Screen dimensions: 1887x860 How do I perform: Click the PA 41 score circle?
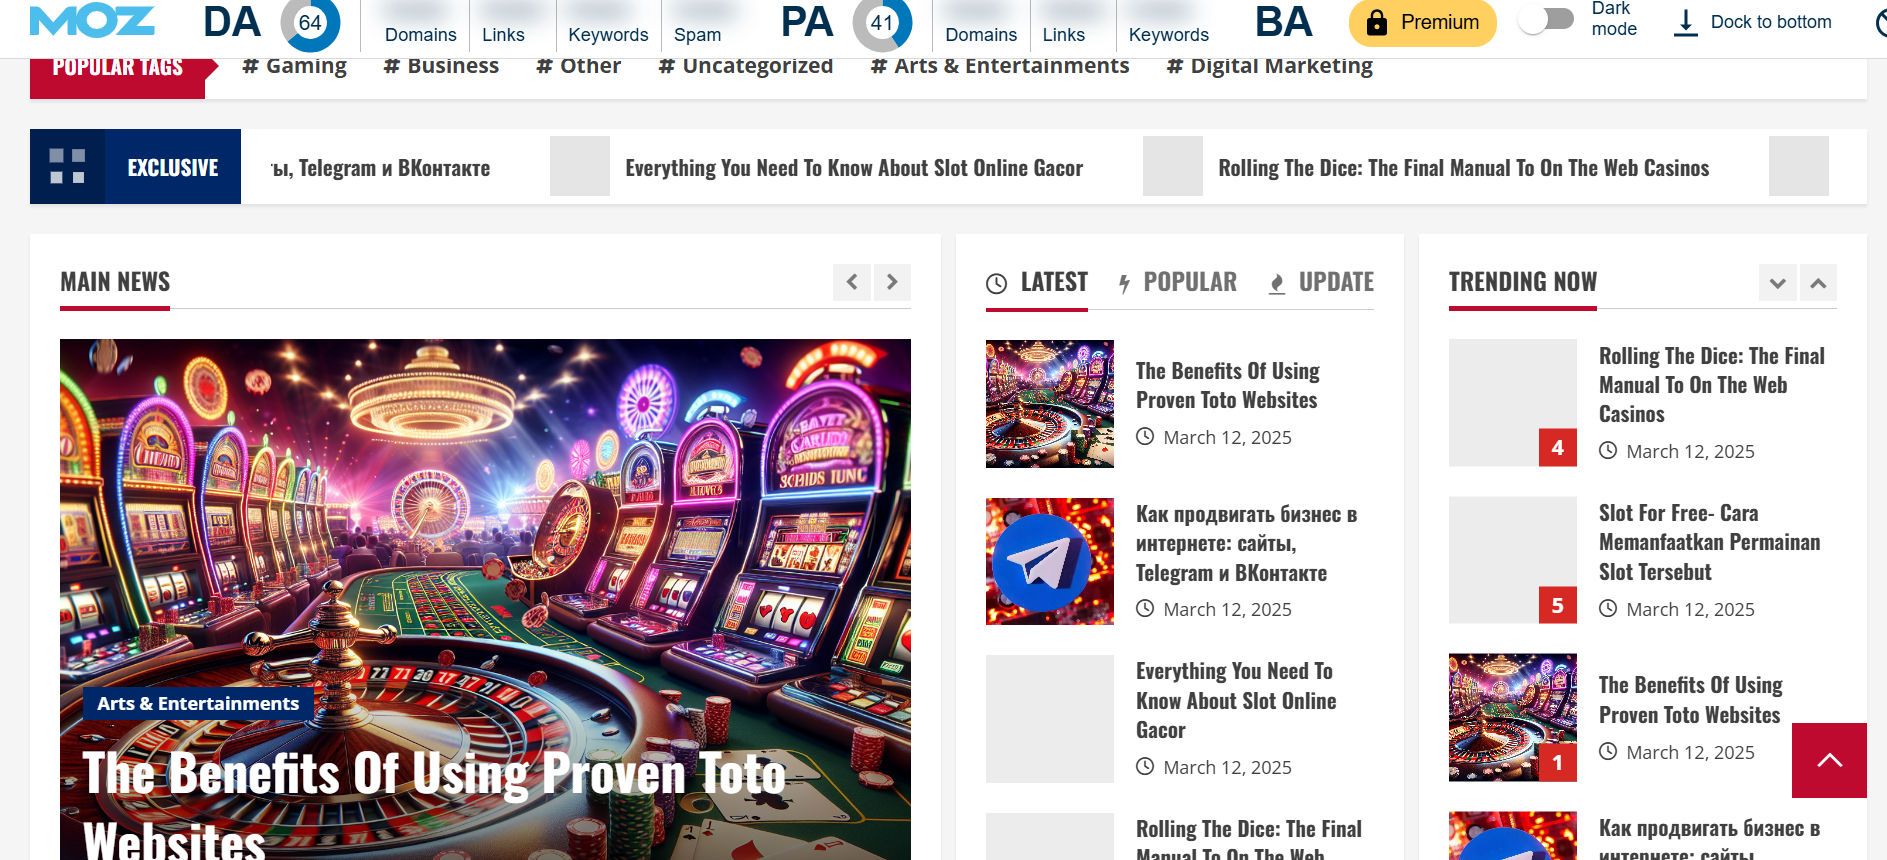pos(882,22)
